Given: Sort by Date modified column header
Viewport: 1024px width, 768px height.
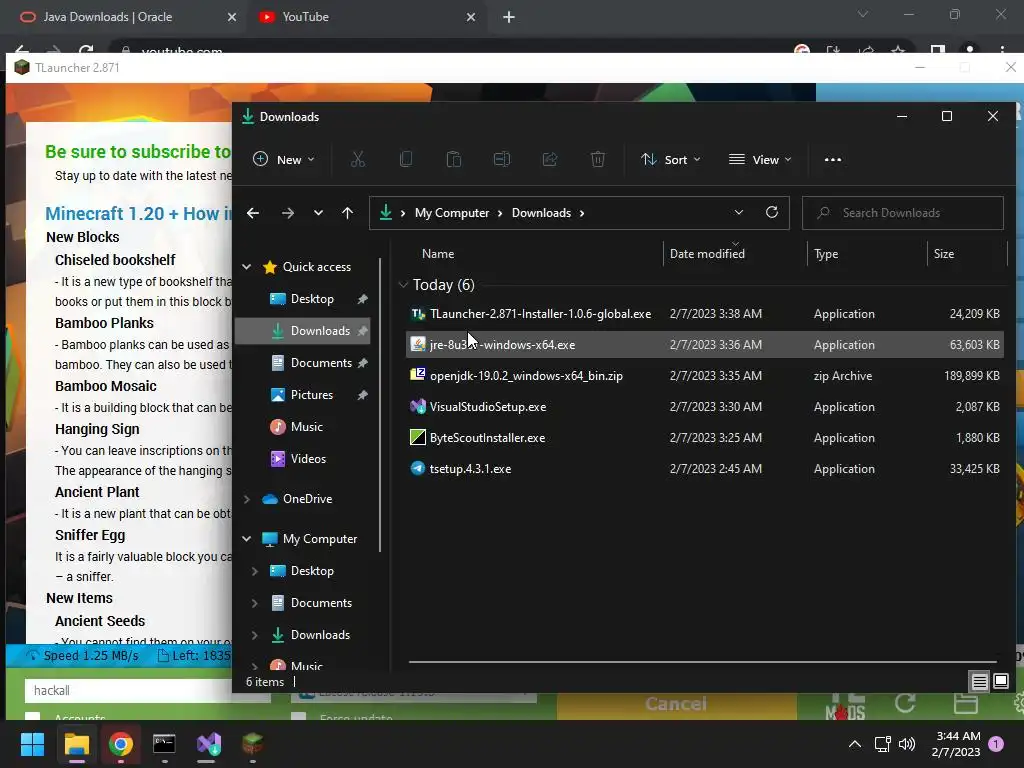Looking at the screenshot, I should coord(707,254).
